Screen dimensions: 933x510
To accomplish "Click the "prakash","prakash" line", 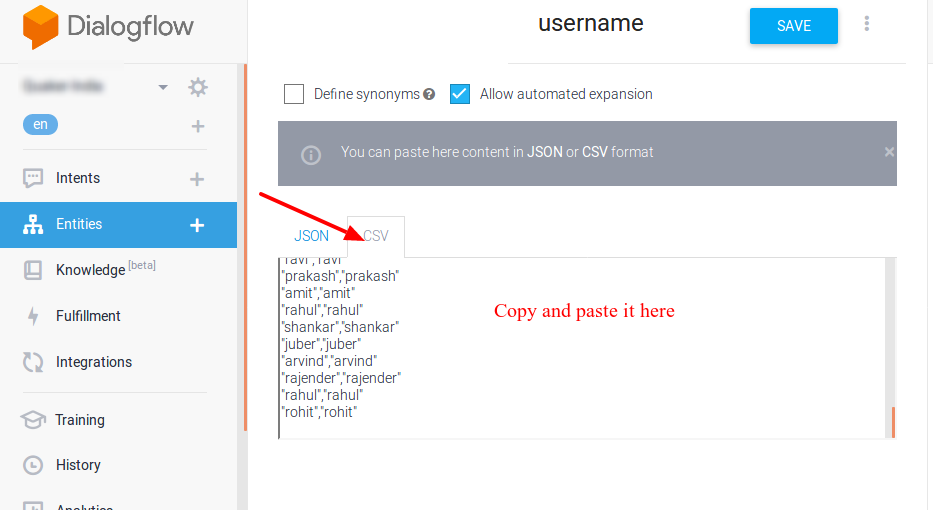I will coord(340,276).
